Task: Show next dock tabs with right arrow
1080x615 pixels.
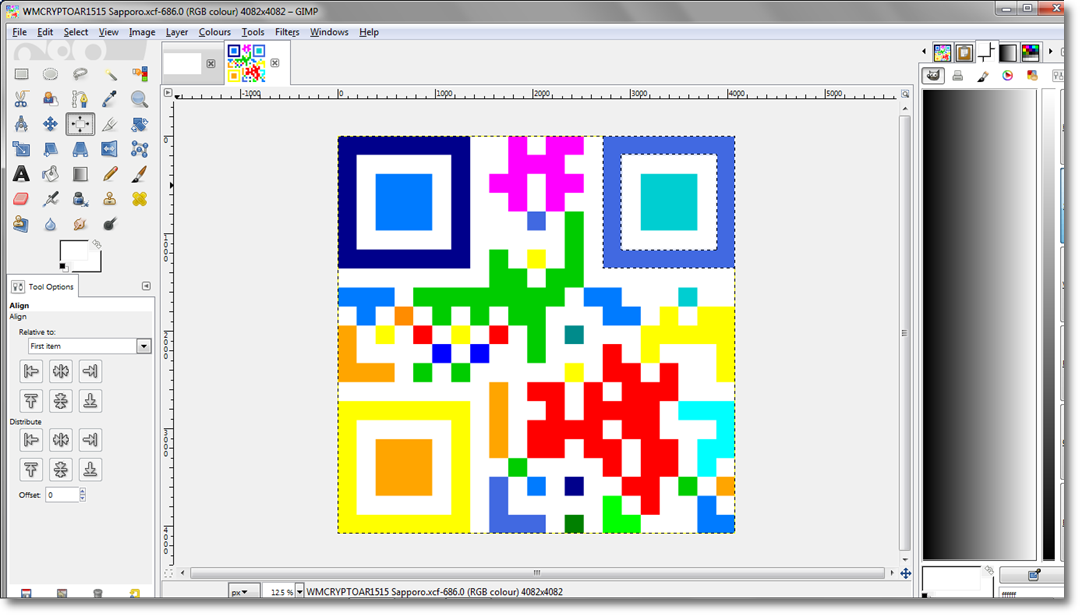Action: (1050, 52)
